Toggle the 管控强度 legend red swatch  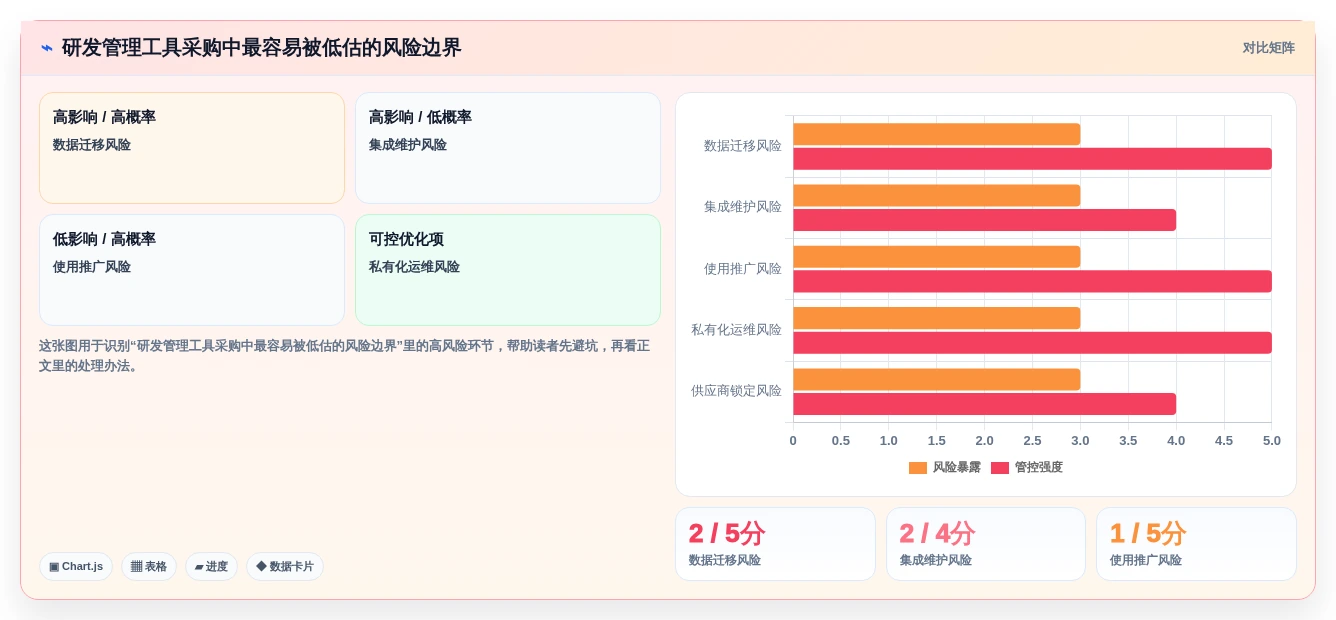(x=1000, y=468)
